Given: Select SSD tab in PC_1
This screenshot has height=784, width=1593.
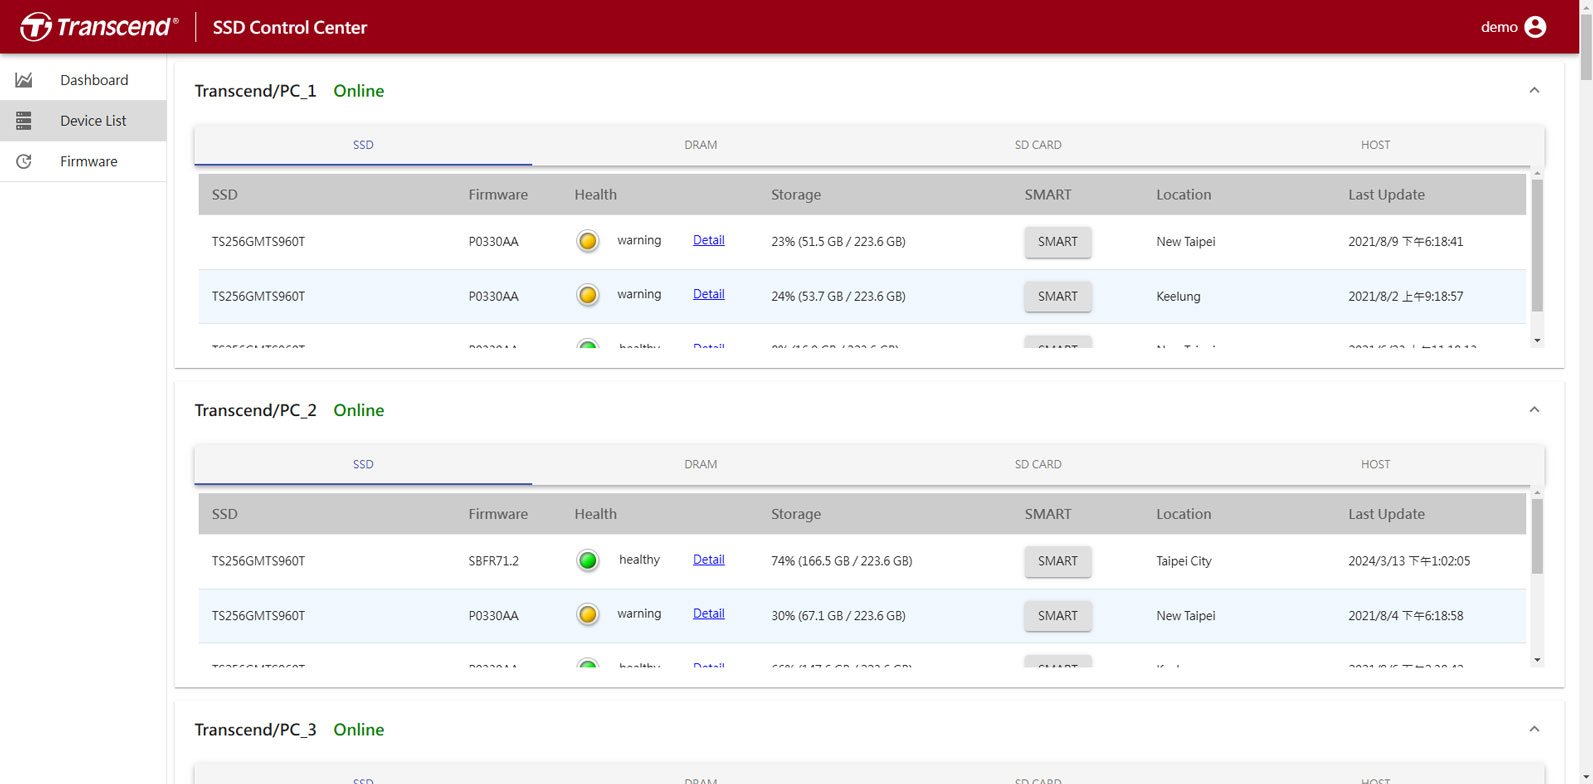Looking at the screenshot, I should tap(363, 145).
